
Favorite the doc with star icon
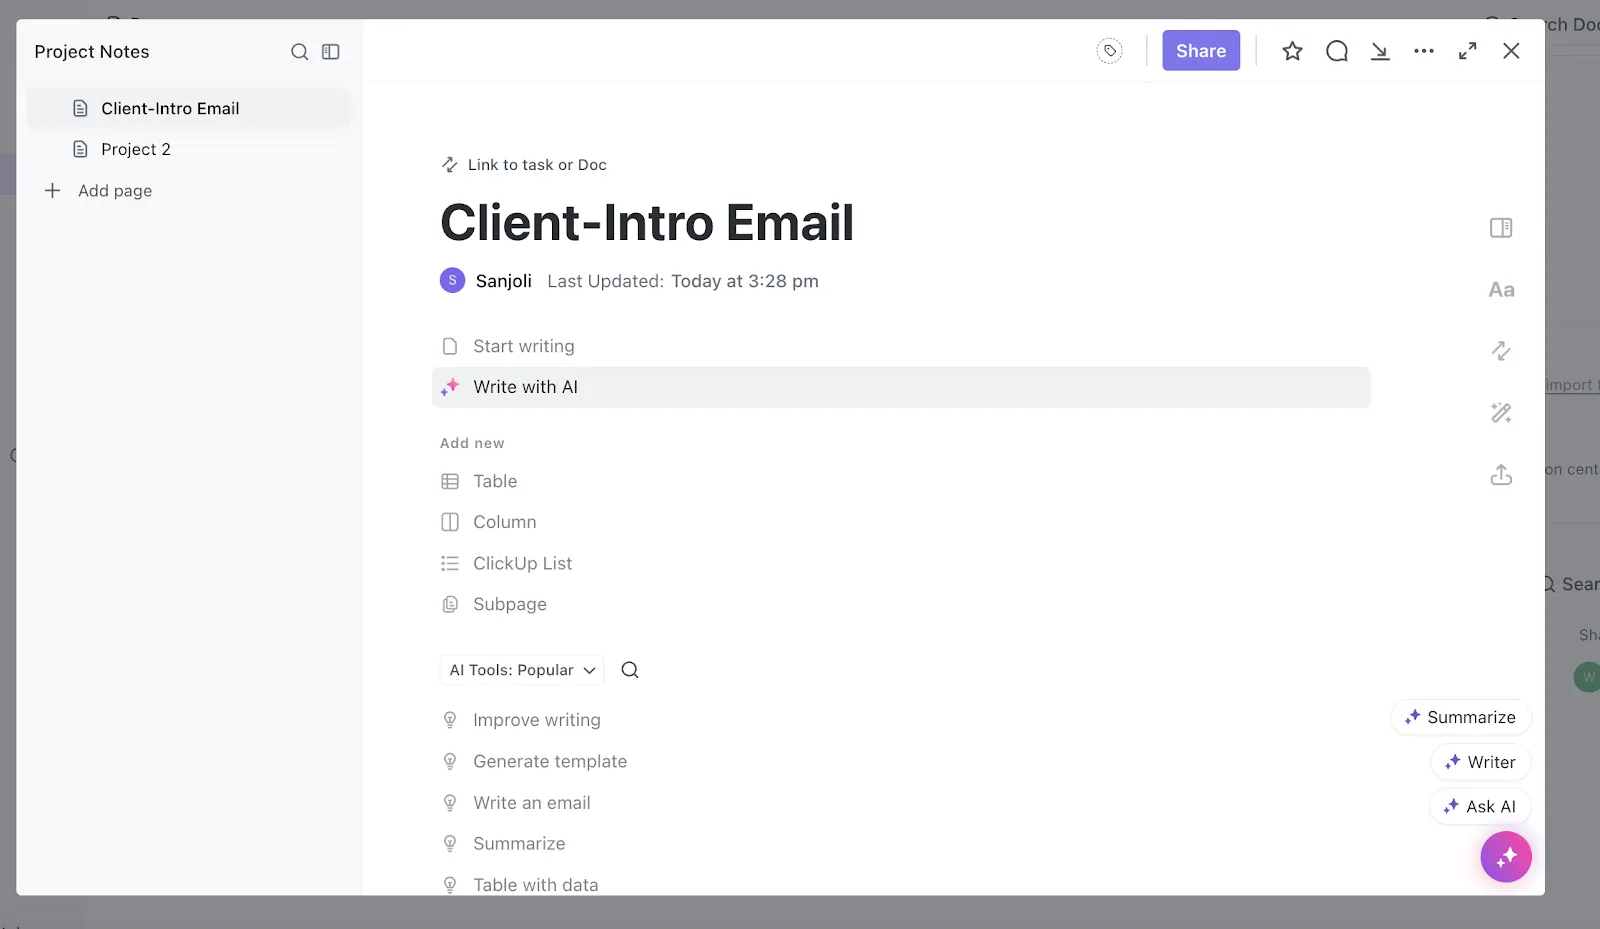point(1292,51)
